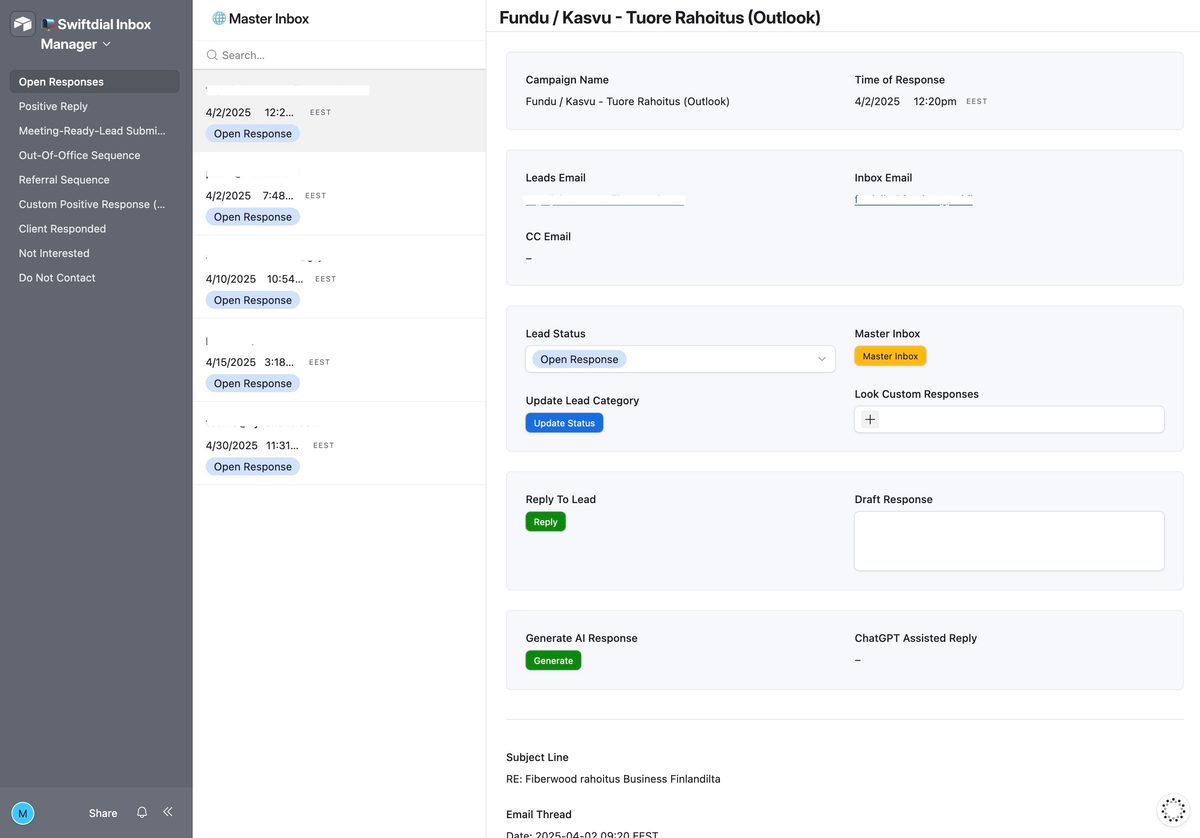Expand the Open Response status pill on first email
The height and width of the screenshot is (838, 1200).
point(252,133)
